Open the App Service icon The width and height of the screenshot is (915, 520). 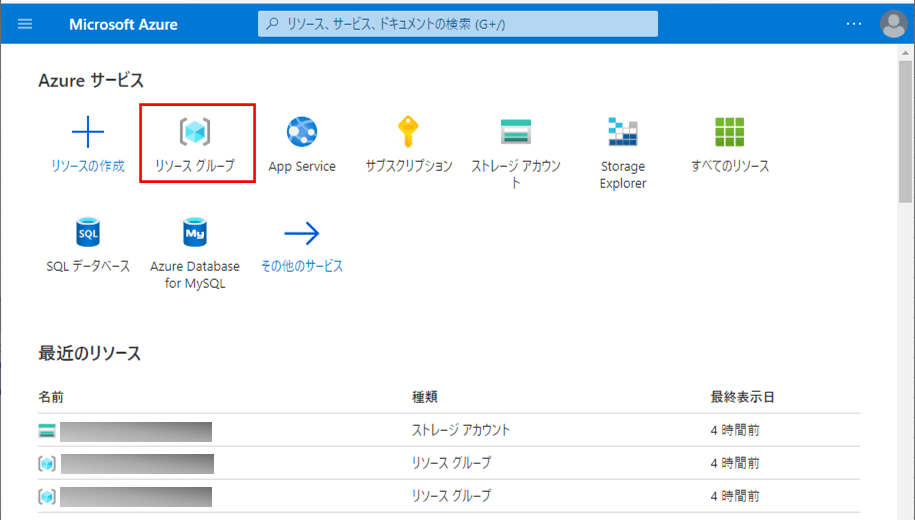(302, 131)
